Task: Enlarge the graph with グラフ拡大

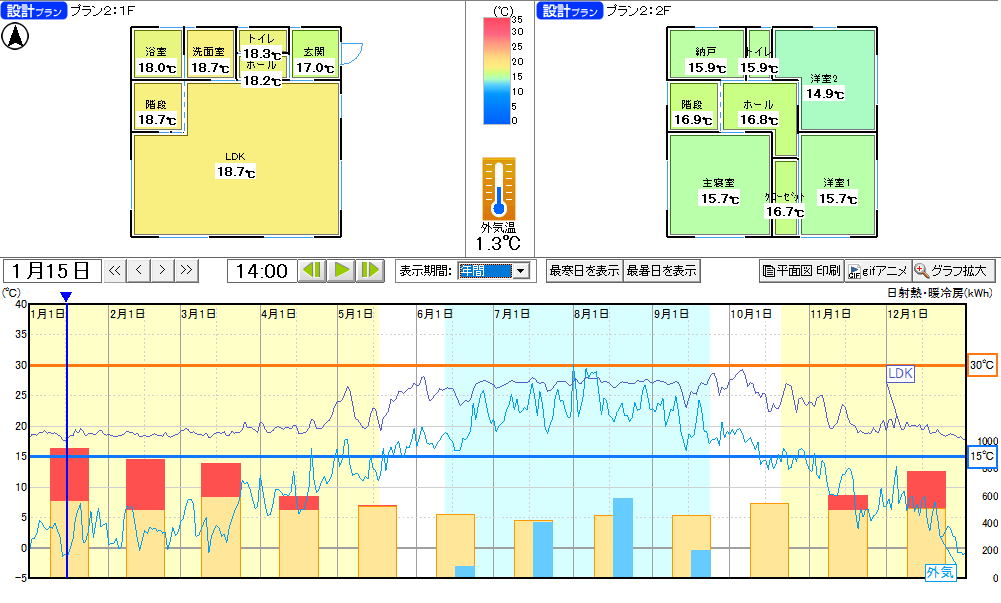Action: pos(953,270)
